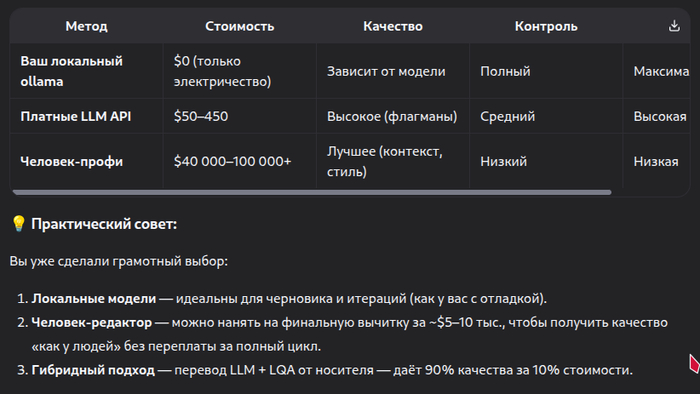Select the Стоимость column header
Viewport: 700px width, 394px height.
[x=240, y=26]
